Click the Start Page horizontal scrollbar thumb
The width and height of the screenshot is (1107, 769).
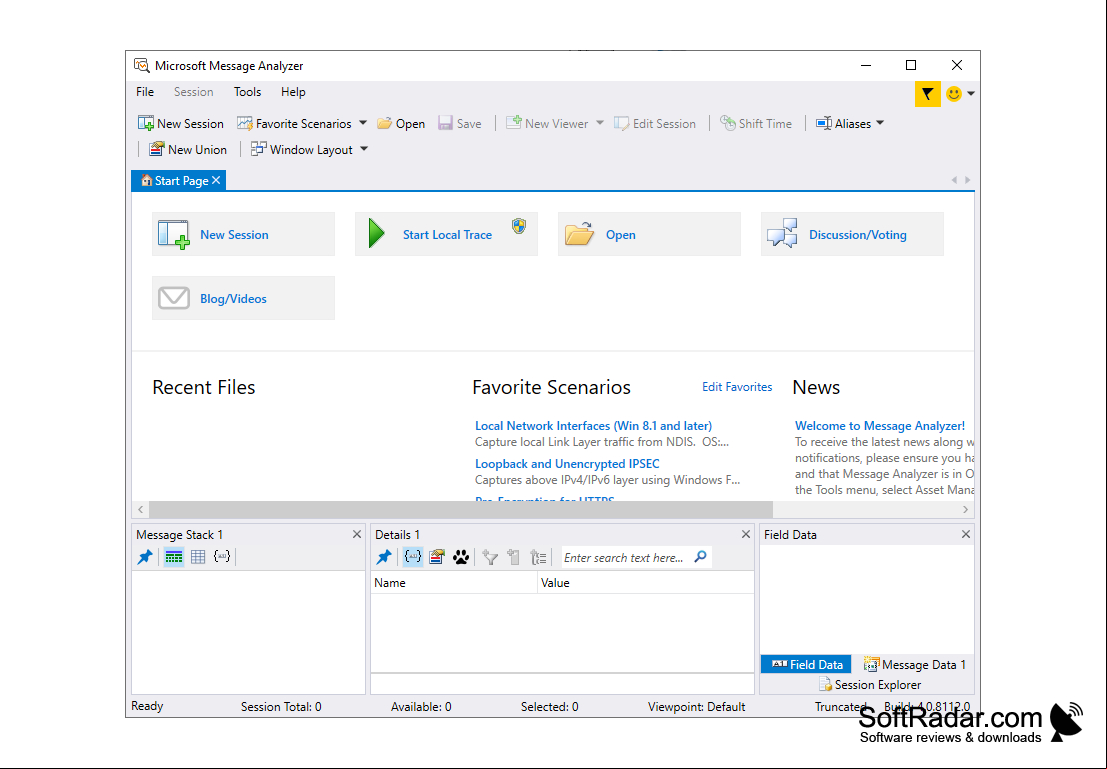pyautogui.click(x=461, y=509)
